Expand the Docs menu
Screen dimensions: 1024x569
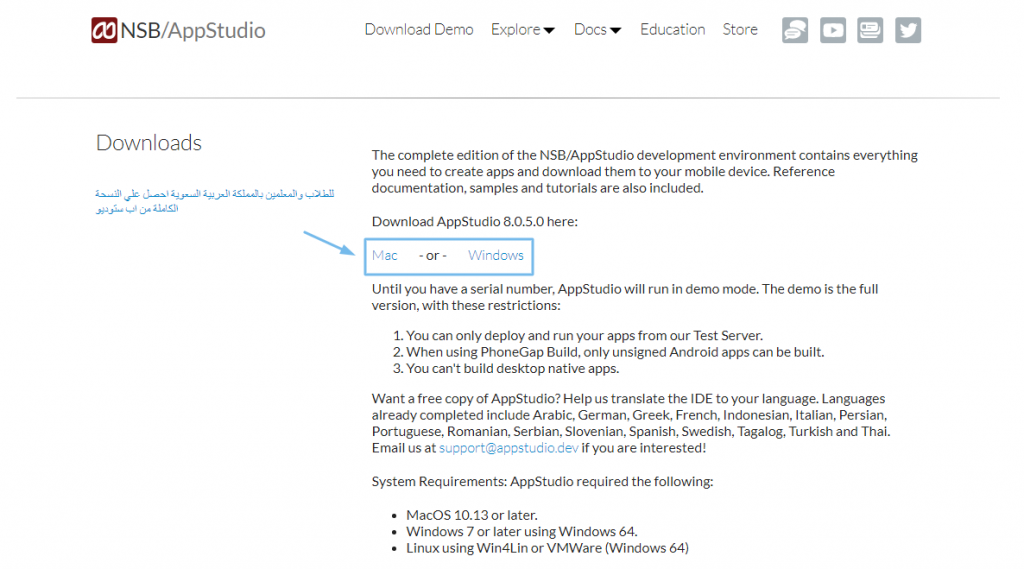598,29
